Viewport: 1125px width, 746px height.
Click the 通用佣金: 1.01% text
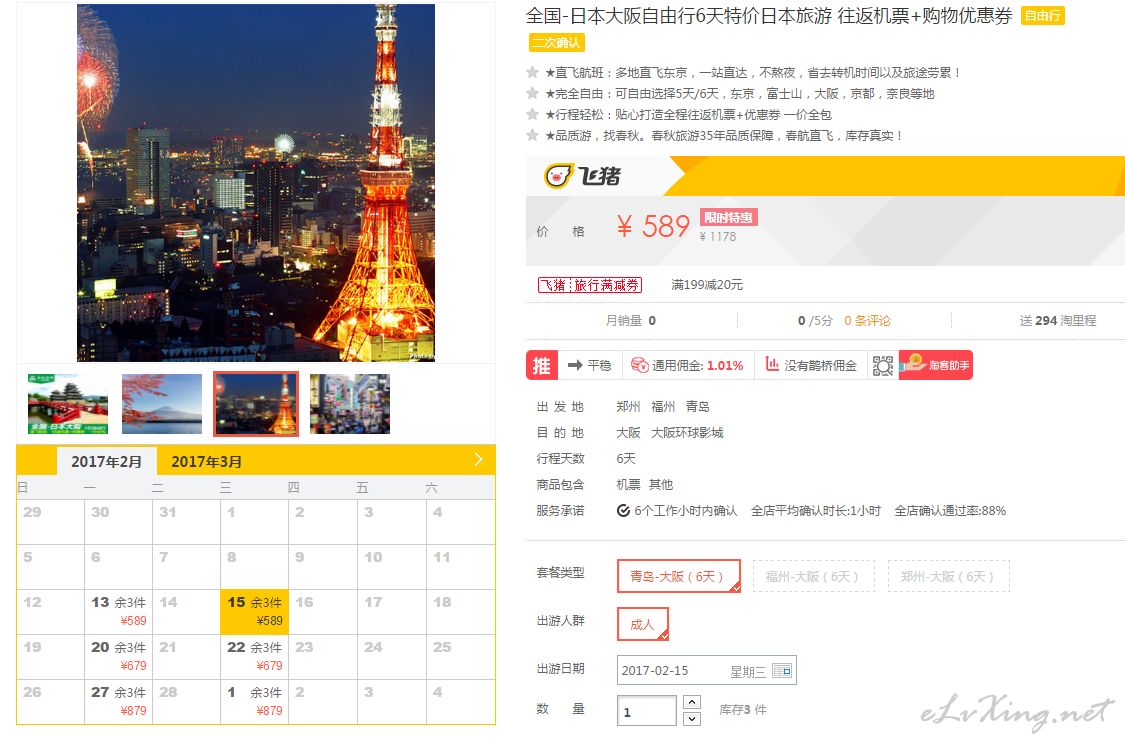[697, 365]
